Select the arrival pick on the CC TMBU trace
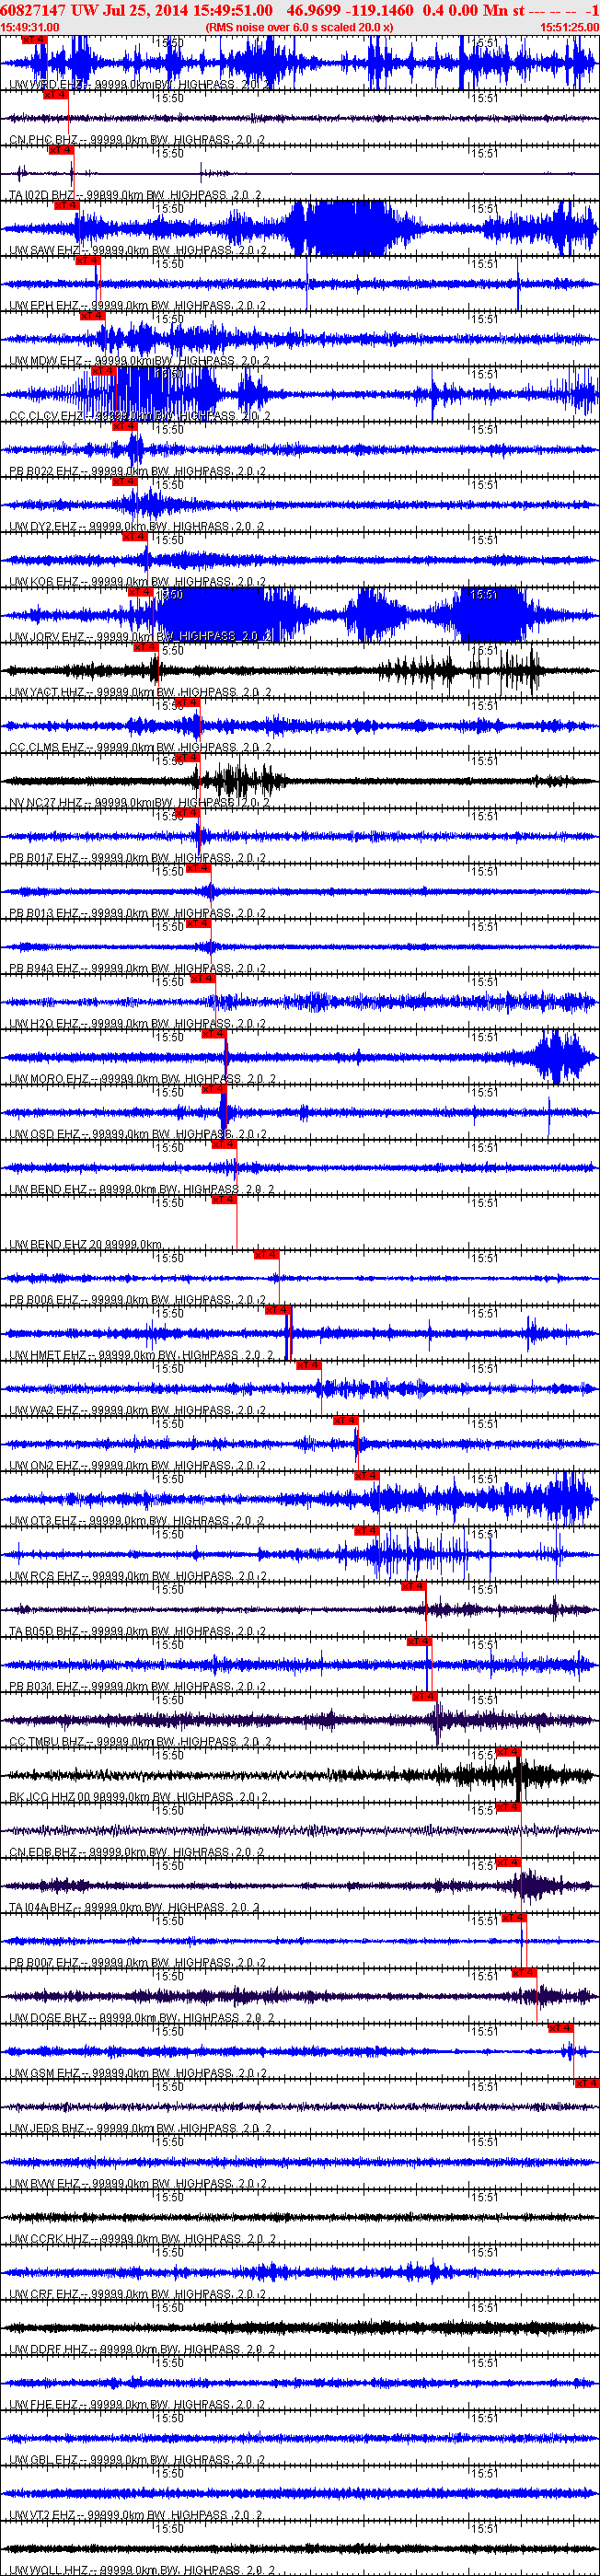Screen dimensions: 600x2576 [x=424, y=1696]
